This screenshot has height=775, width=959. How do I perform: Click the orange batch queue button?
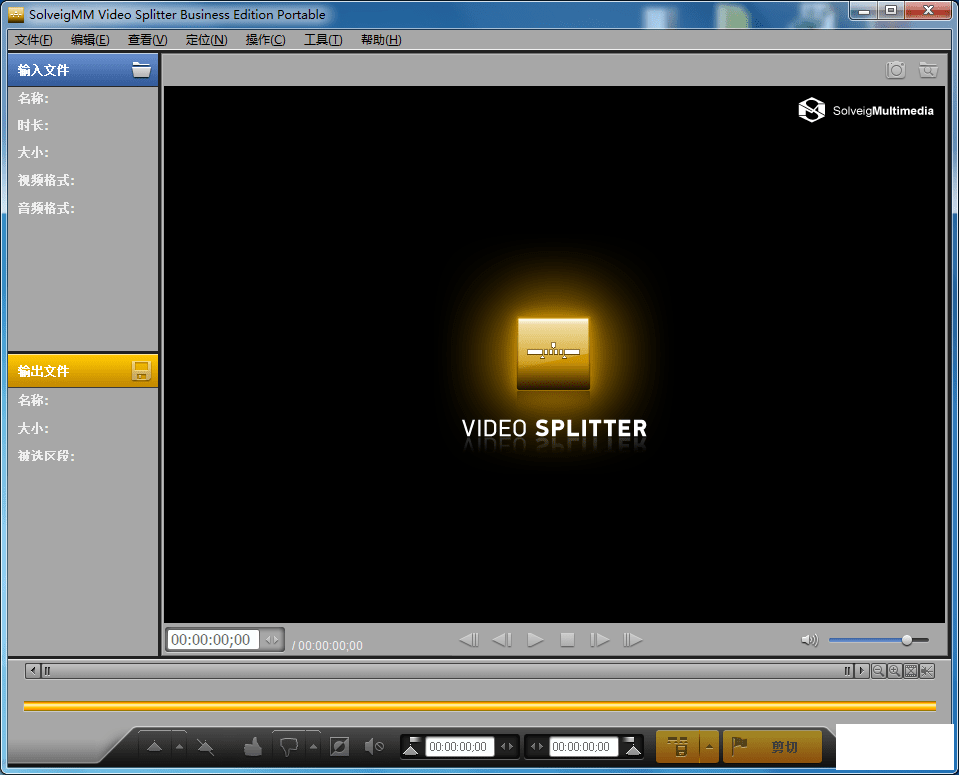click(678, 746)
